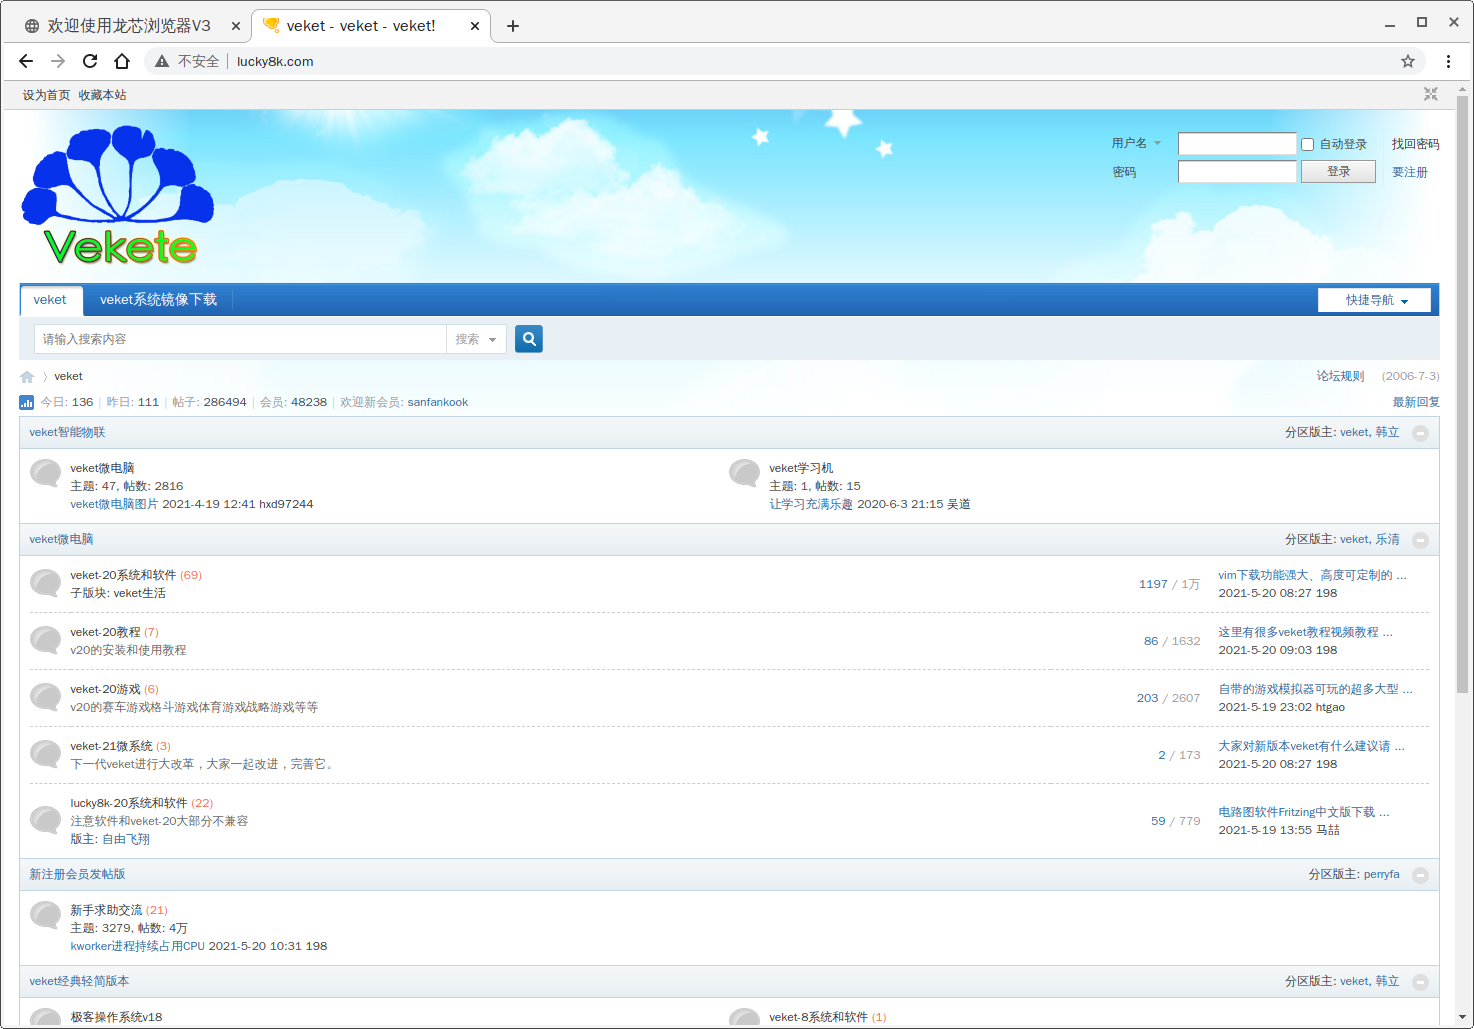
Task: Open latest post vim下载功能强大
Action: point(1312,575)
